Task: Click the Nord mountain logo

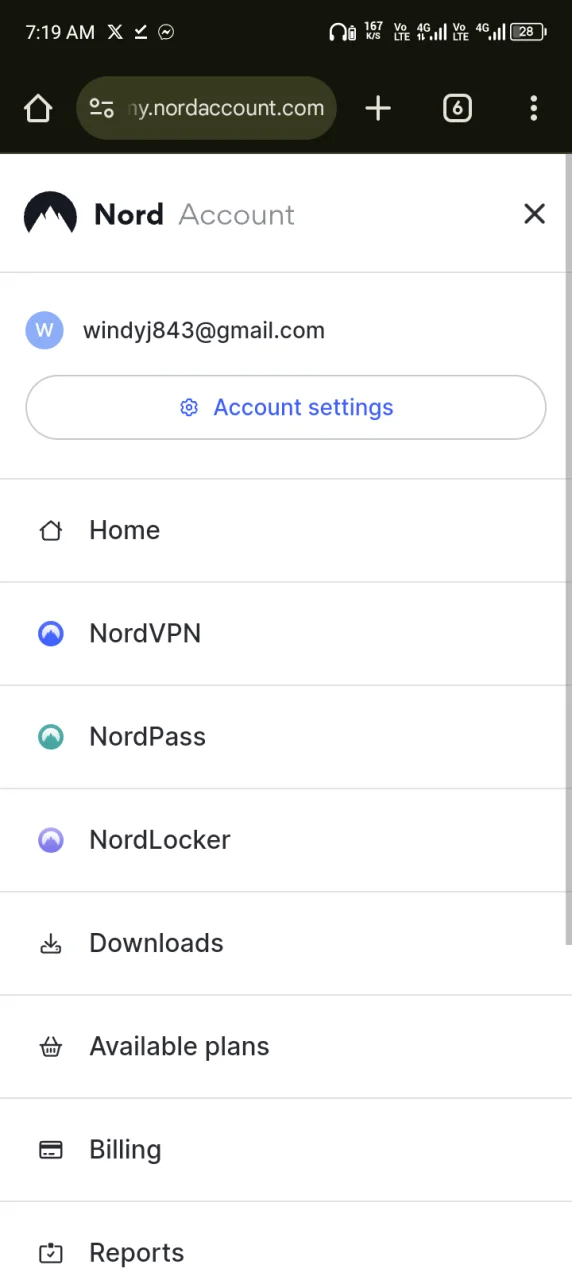Action: tap(50, 213)
